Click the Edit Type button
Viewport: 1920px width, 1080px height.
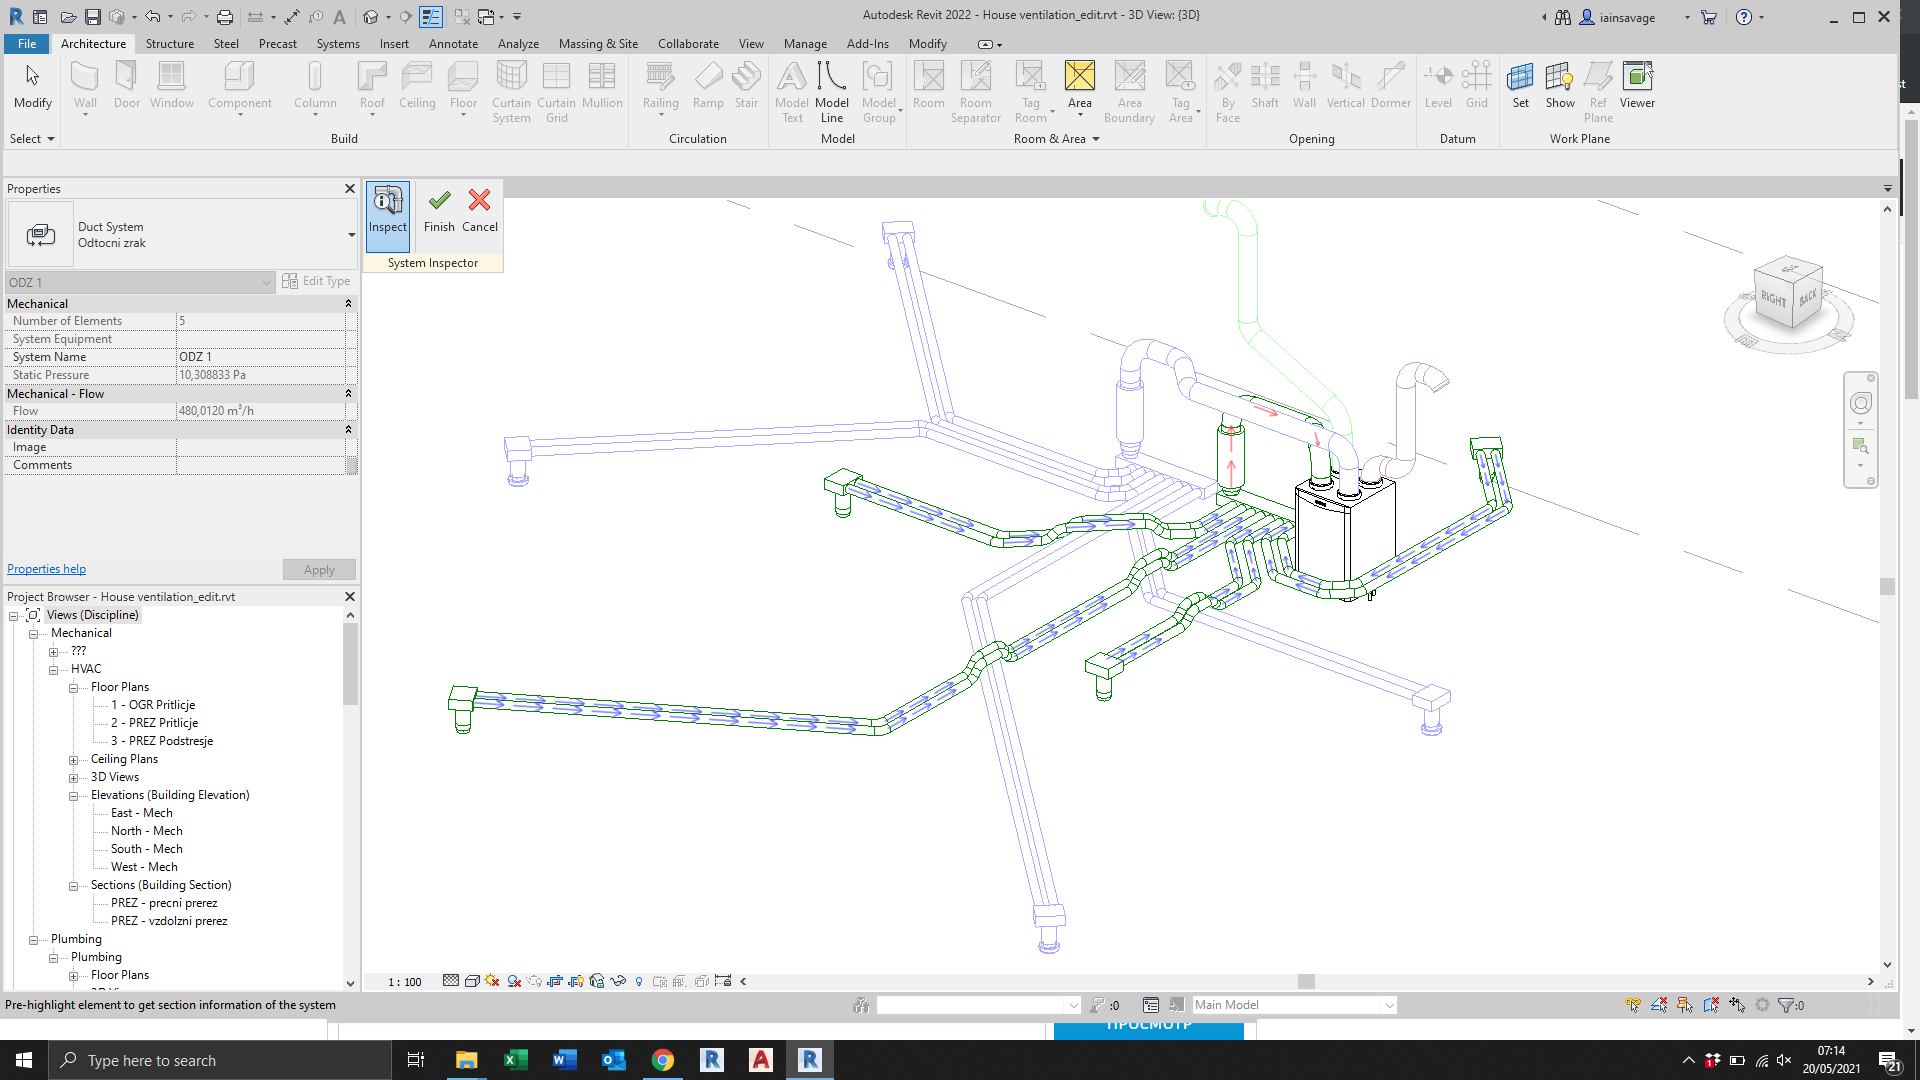[317, 281]
